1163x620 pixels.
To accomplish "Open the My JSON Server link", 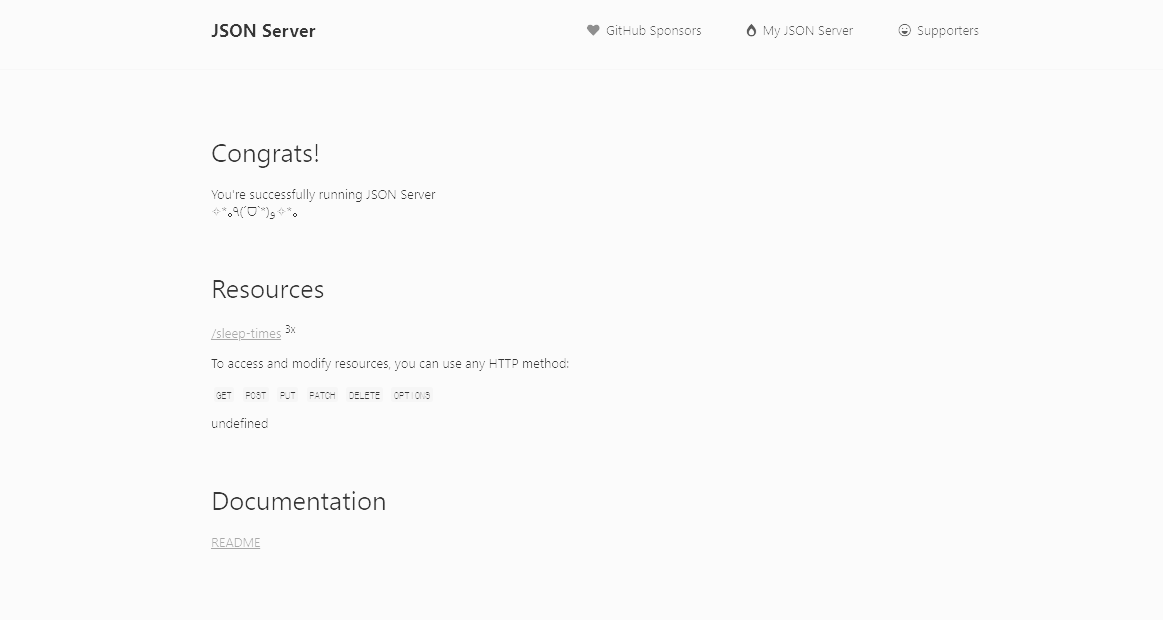I will (800, 30).
